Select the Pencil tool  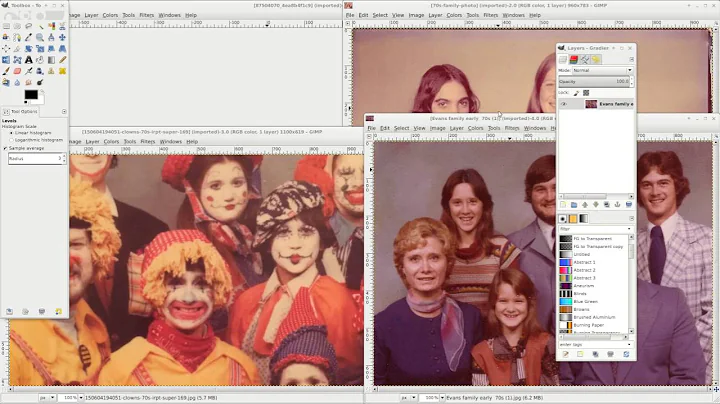point(62,60)
